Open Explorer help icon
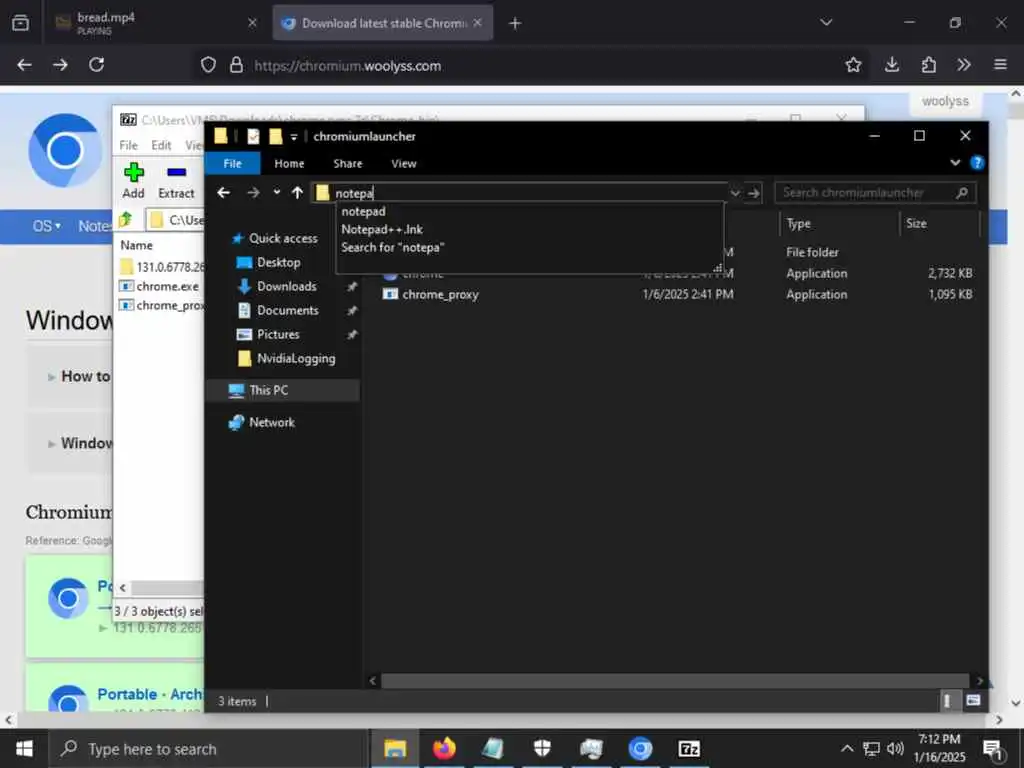1024x768 pixels. (977, 163)
